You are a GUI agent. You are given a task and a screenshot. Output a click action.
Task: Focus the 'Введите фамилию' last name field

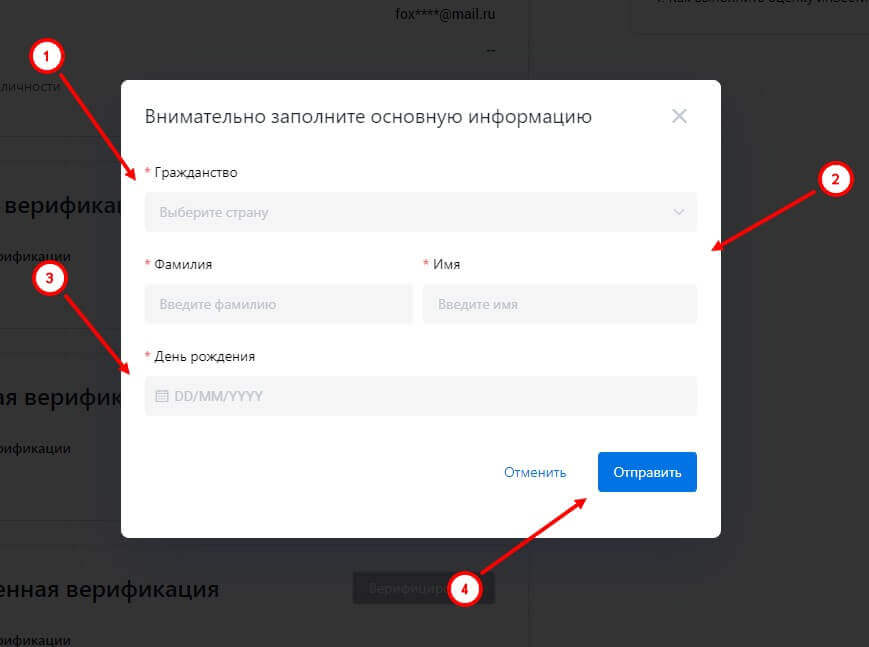point(279,304)
